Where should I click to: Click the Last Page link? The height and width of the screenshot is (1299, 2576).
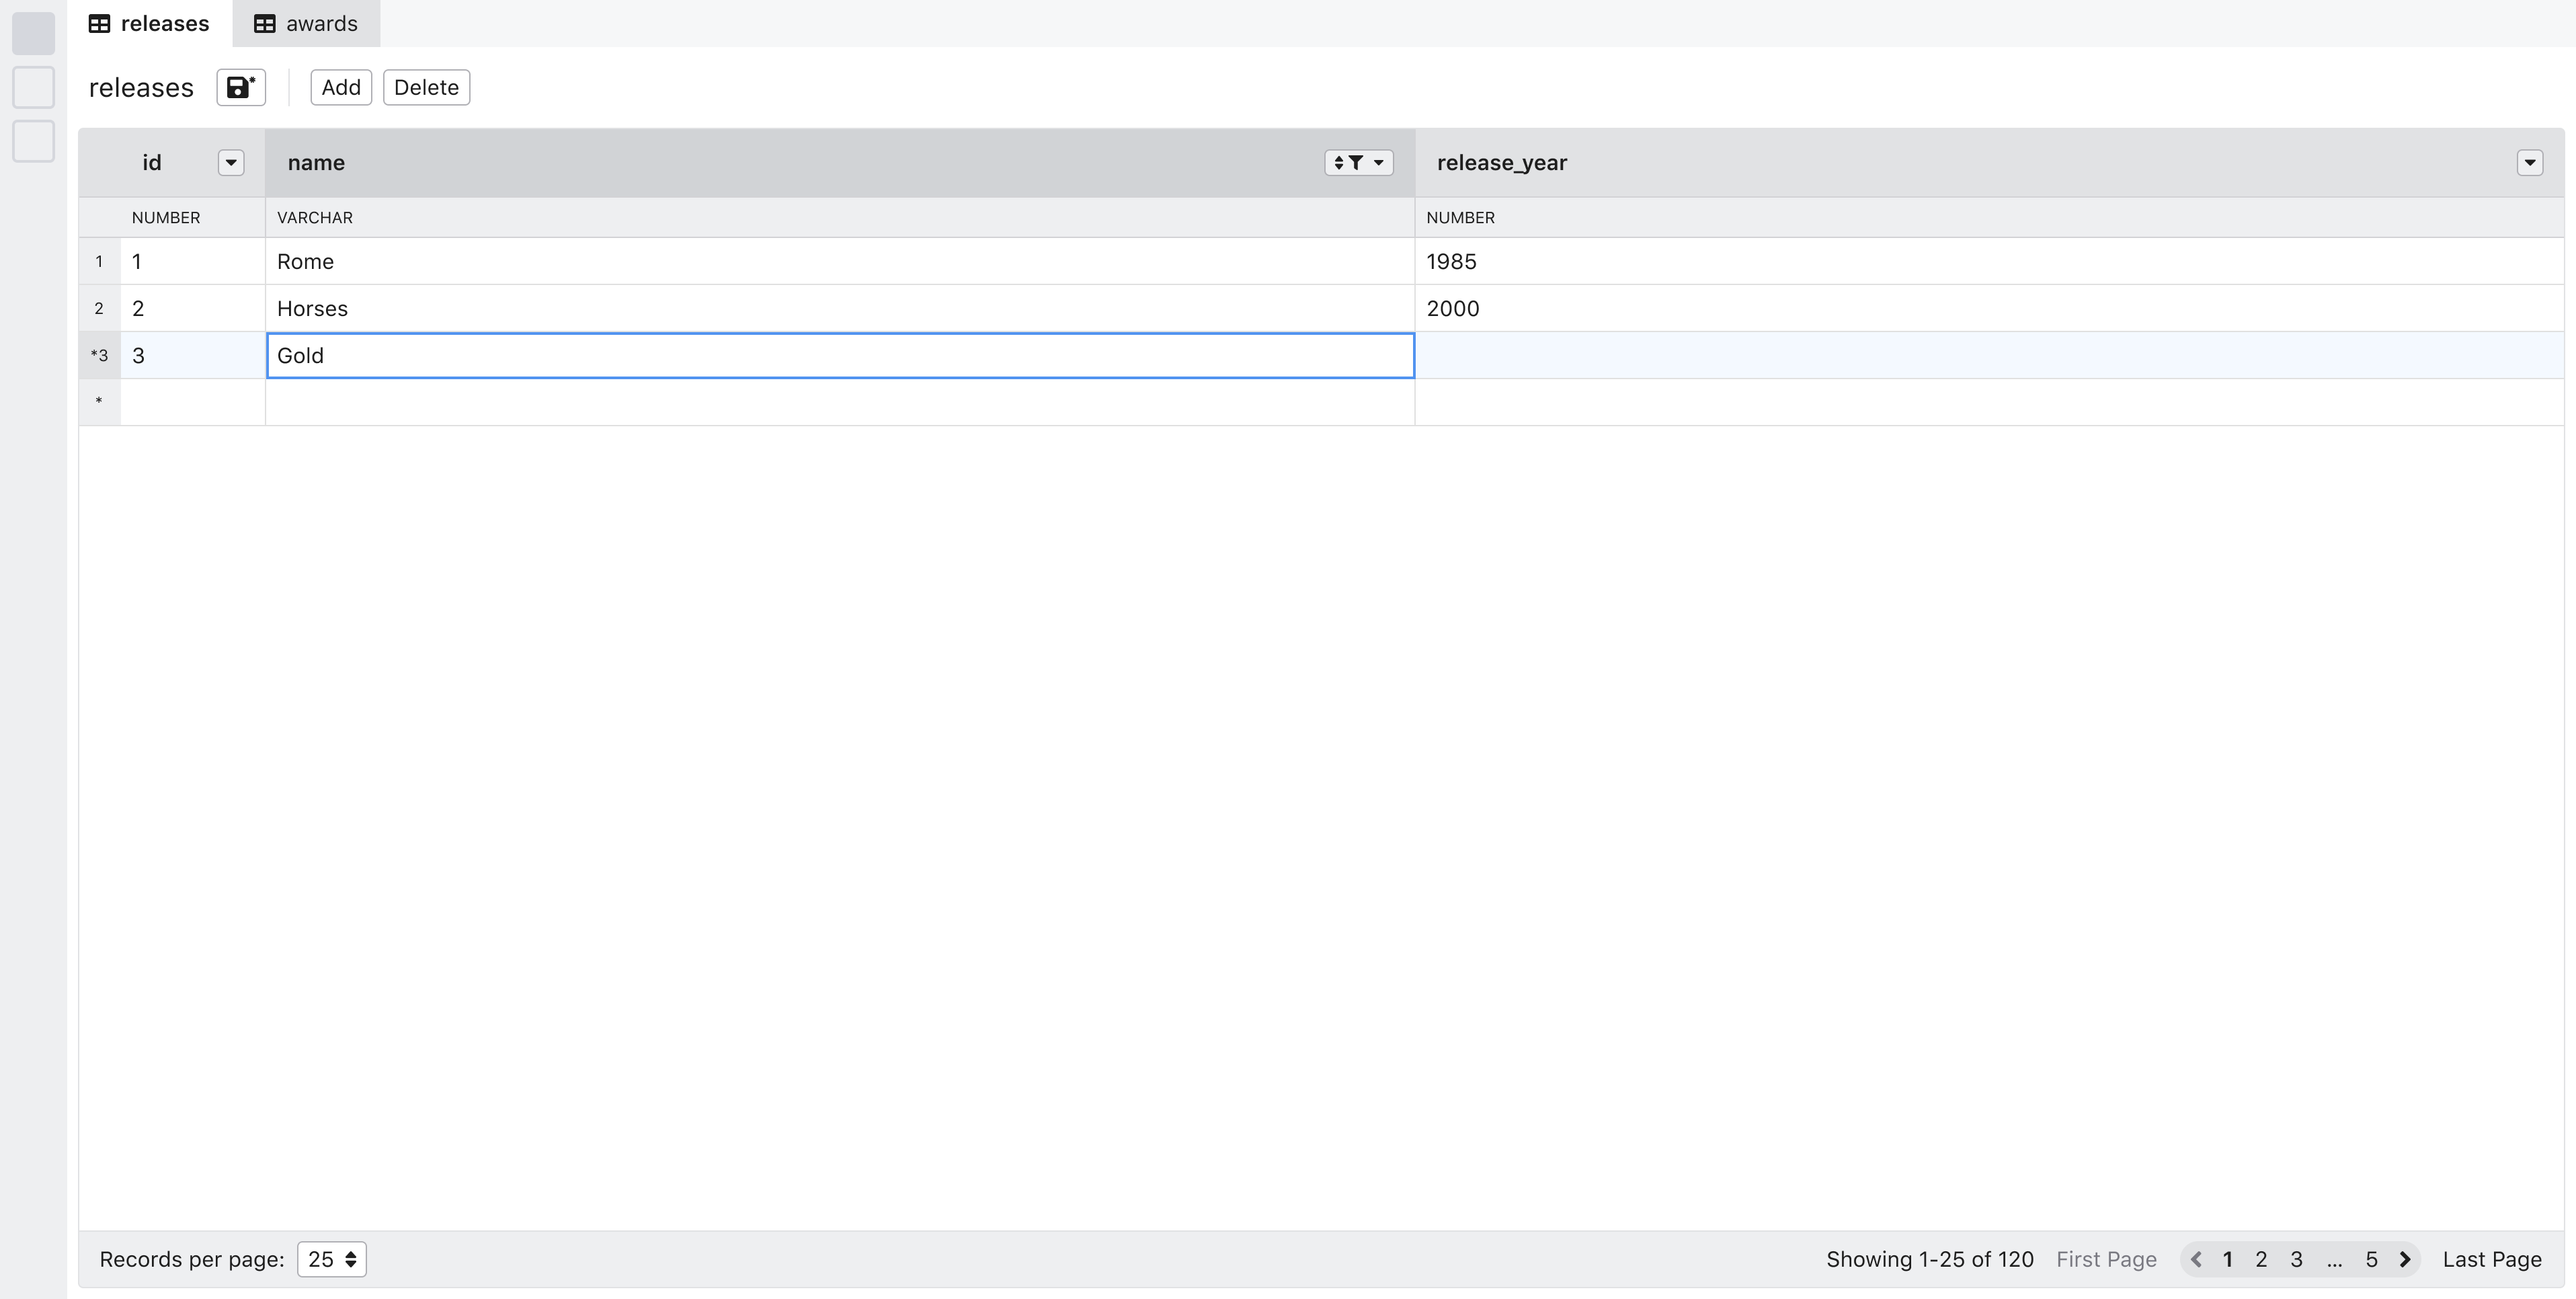pyautogui.click(x=2492, y=1259)
